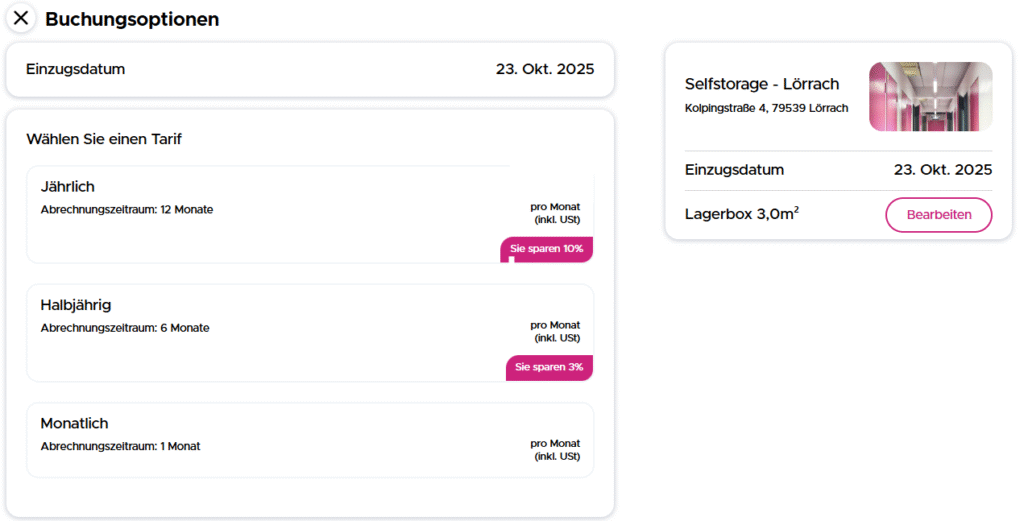Click the left card's date 23. Okt. 2025
The height and width of the screenshot is (521, 1024).
pyautogui.click(x=544, y=69)
